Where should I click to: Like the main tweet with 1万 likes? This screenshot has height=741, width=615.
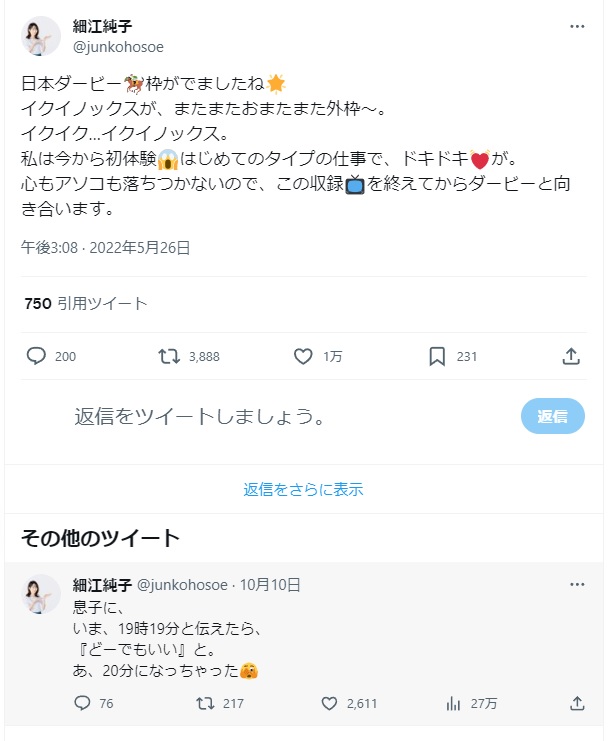(304, 356)
